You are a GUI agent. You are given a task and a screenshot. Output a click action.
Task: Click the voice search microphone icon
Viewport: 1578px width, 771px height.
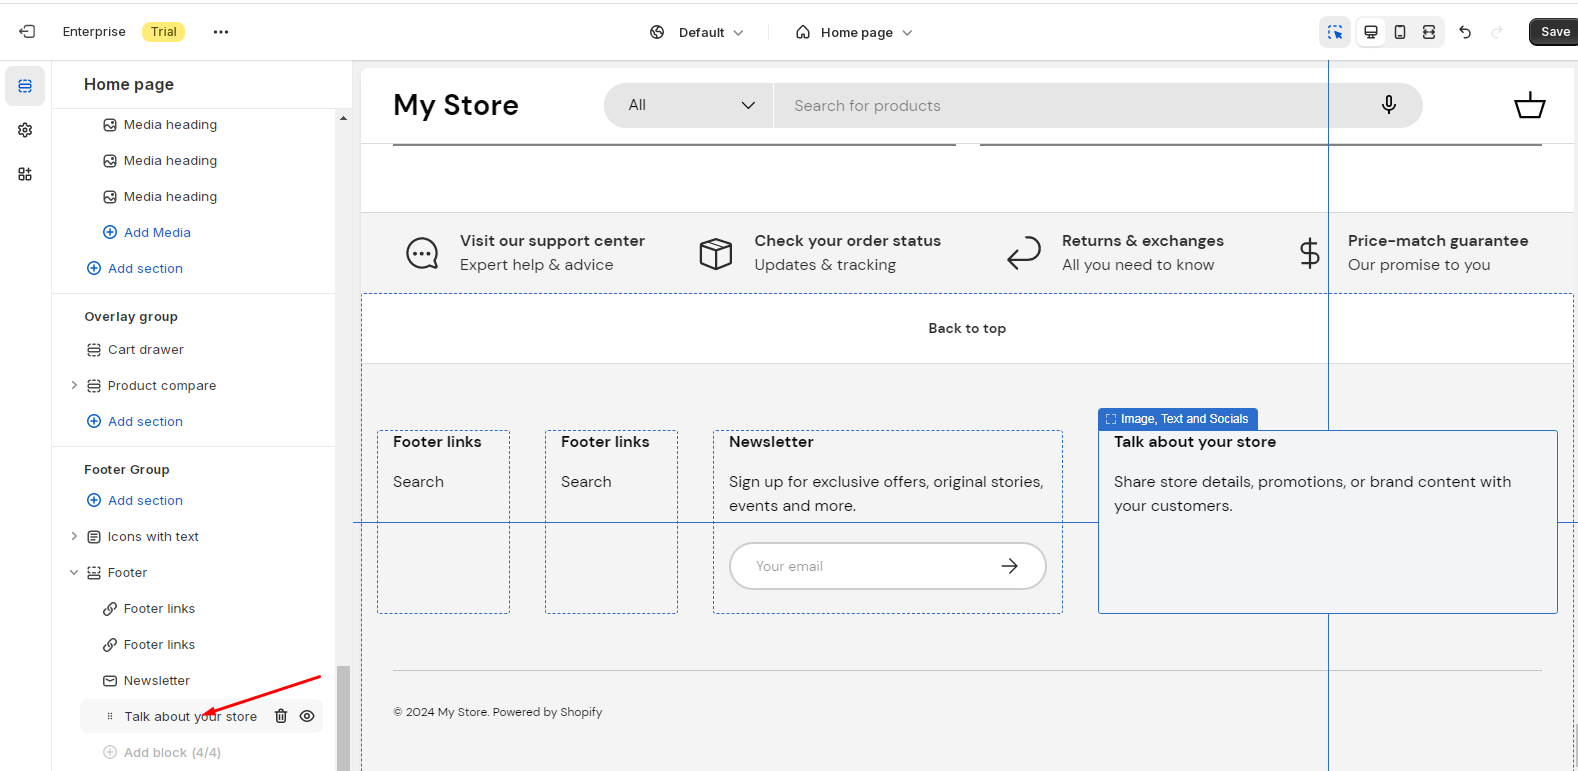tap(1389, 105)
